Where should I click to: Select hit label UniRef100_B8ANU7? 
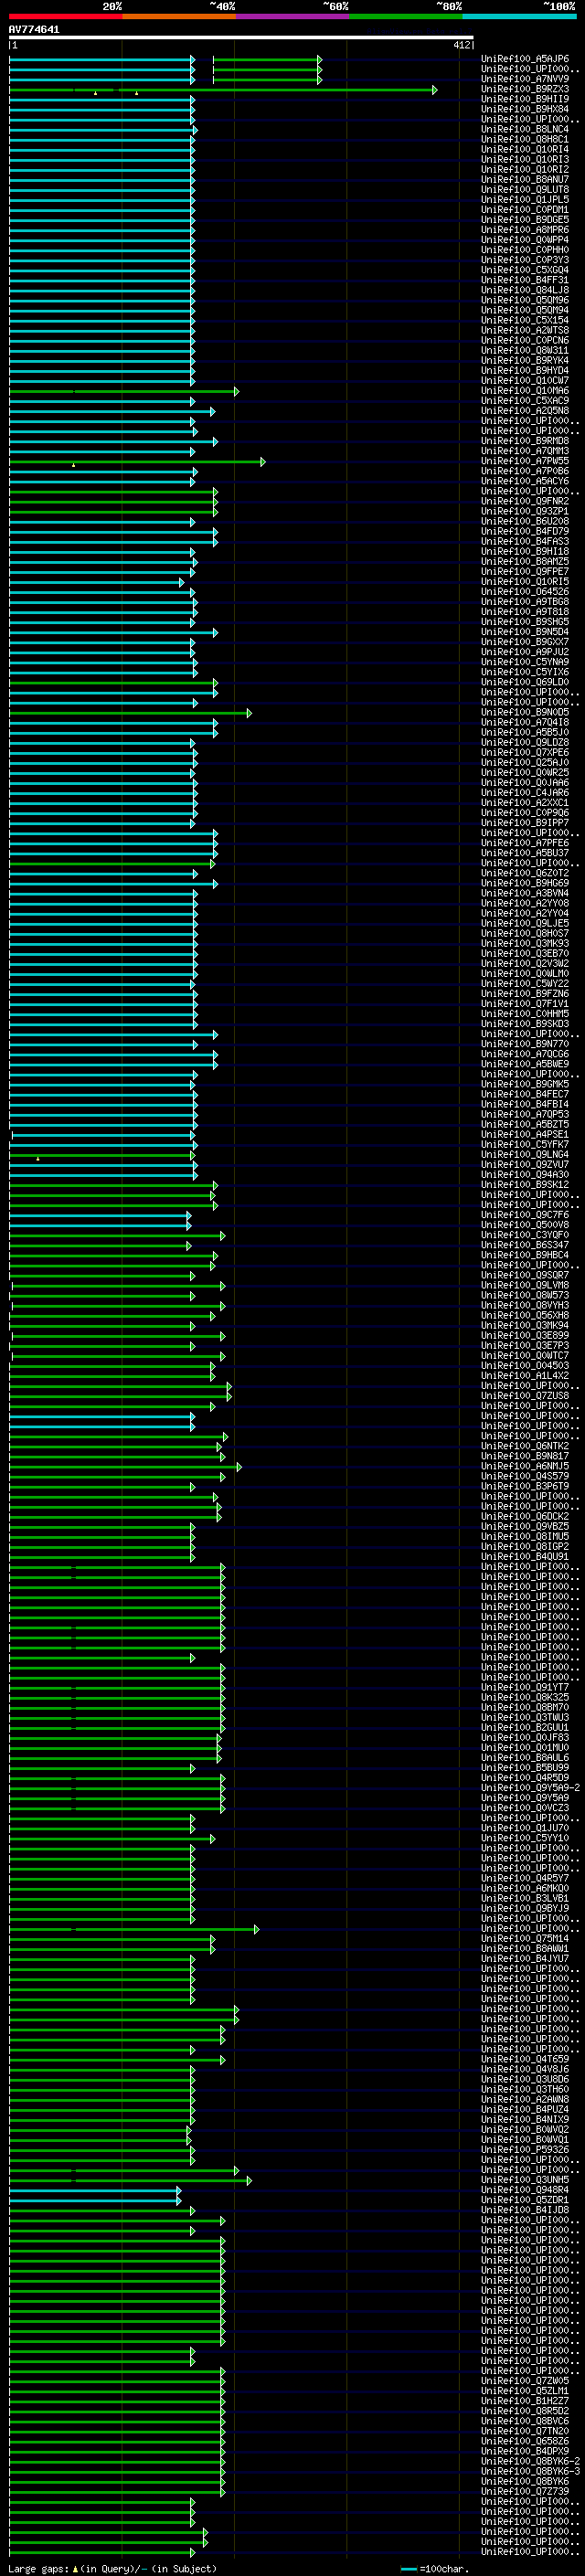(525, 179)
